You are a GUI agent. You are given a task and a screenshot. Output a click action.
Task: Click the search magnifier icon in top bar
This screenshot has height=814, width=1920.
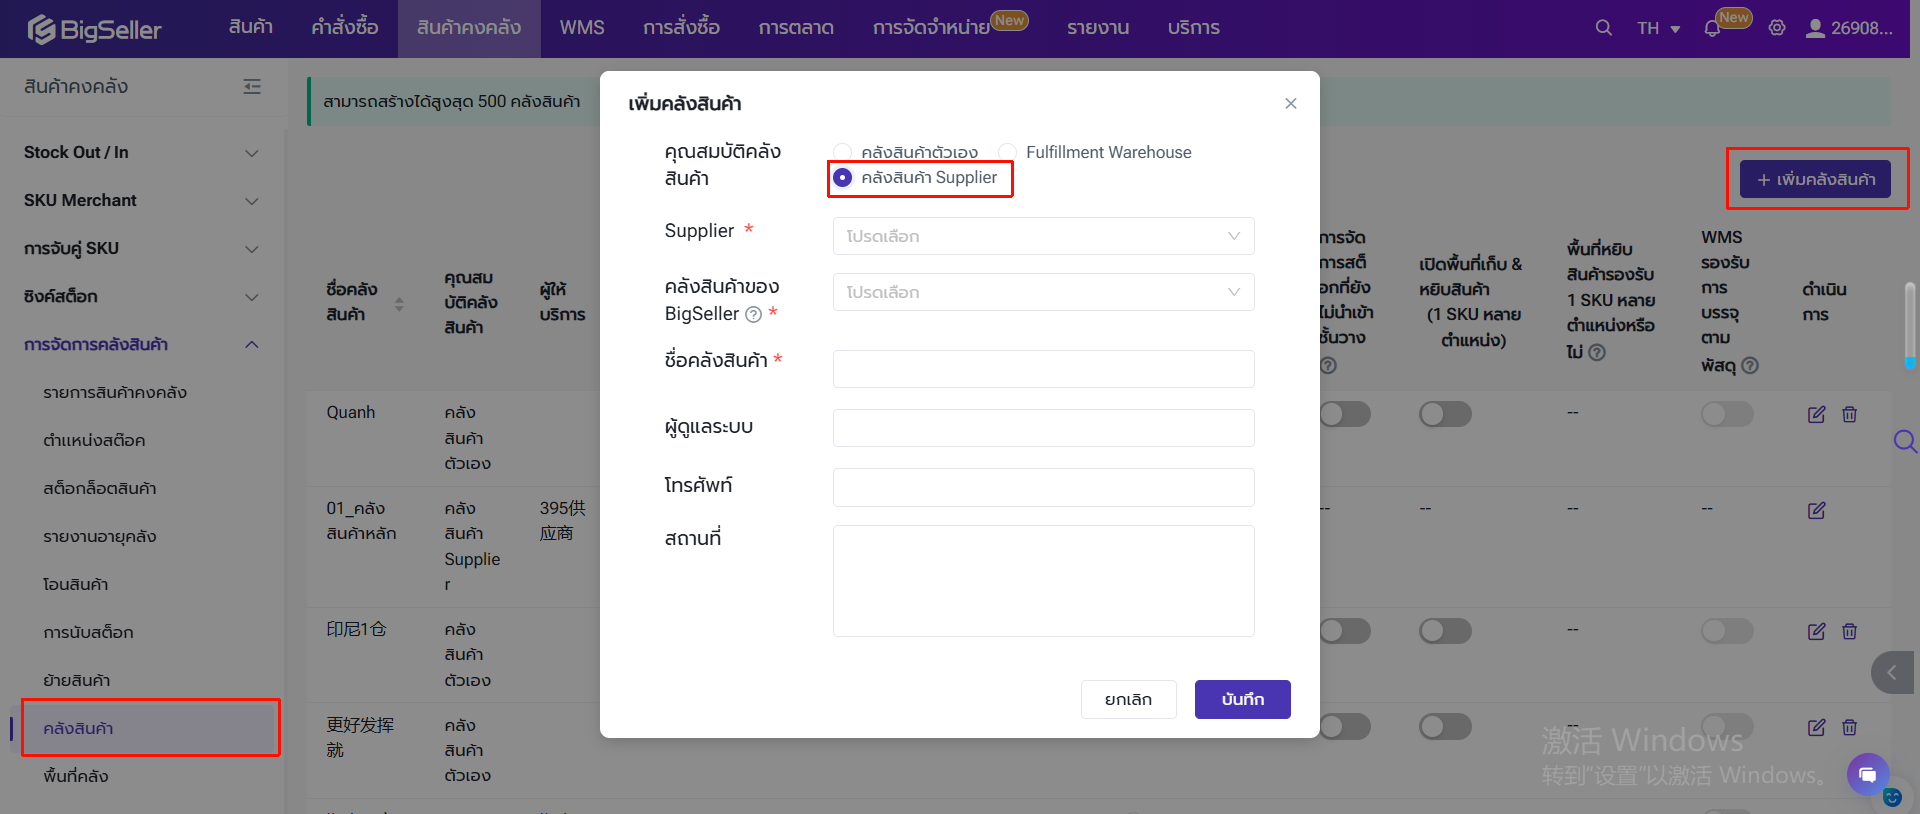(x=1603, y=28)
